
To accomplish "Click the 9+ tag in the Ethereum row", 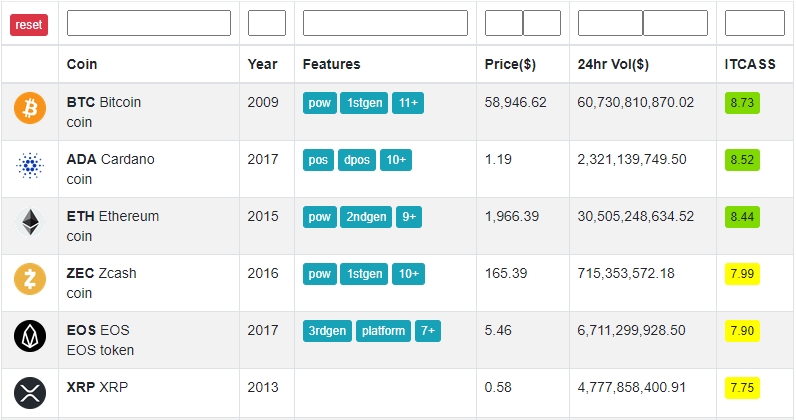I will point(409,217).
